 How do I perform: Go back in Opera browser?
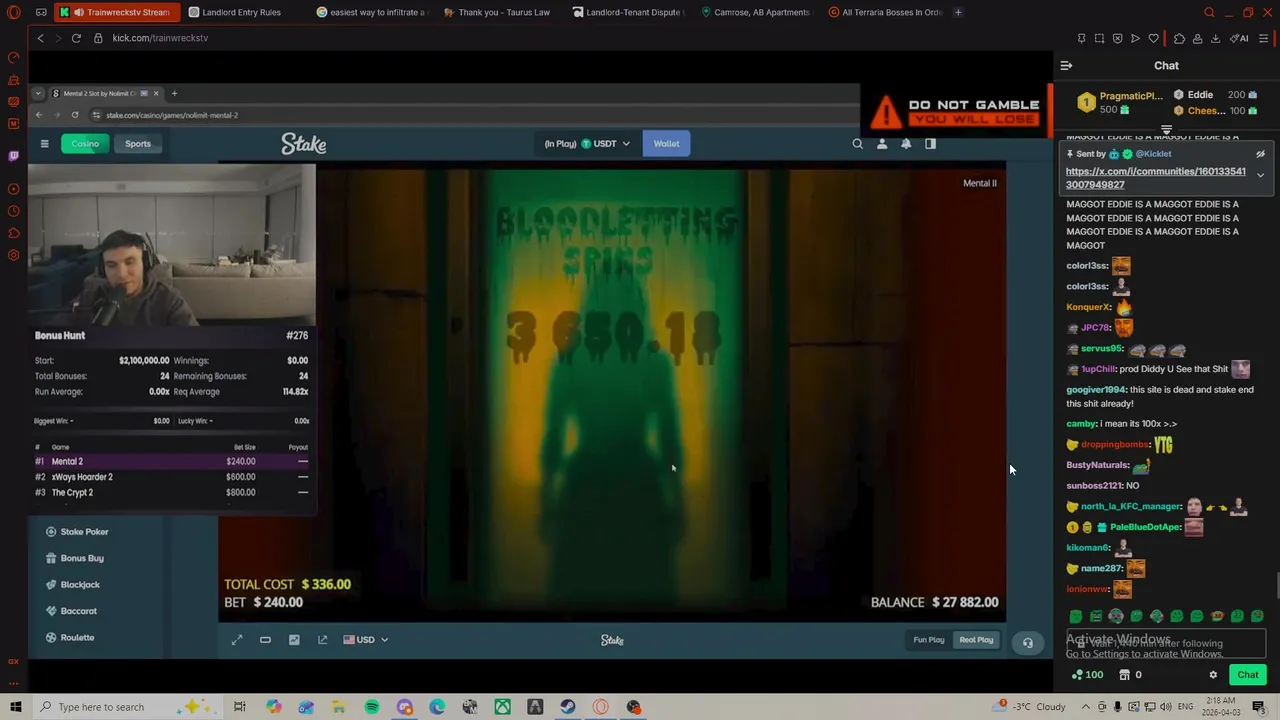[x=40, y=38]
